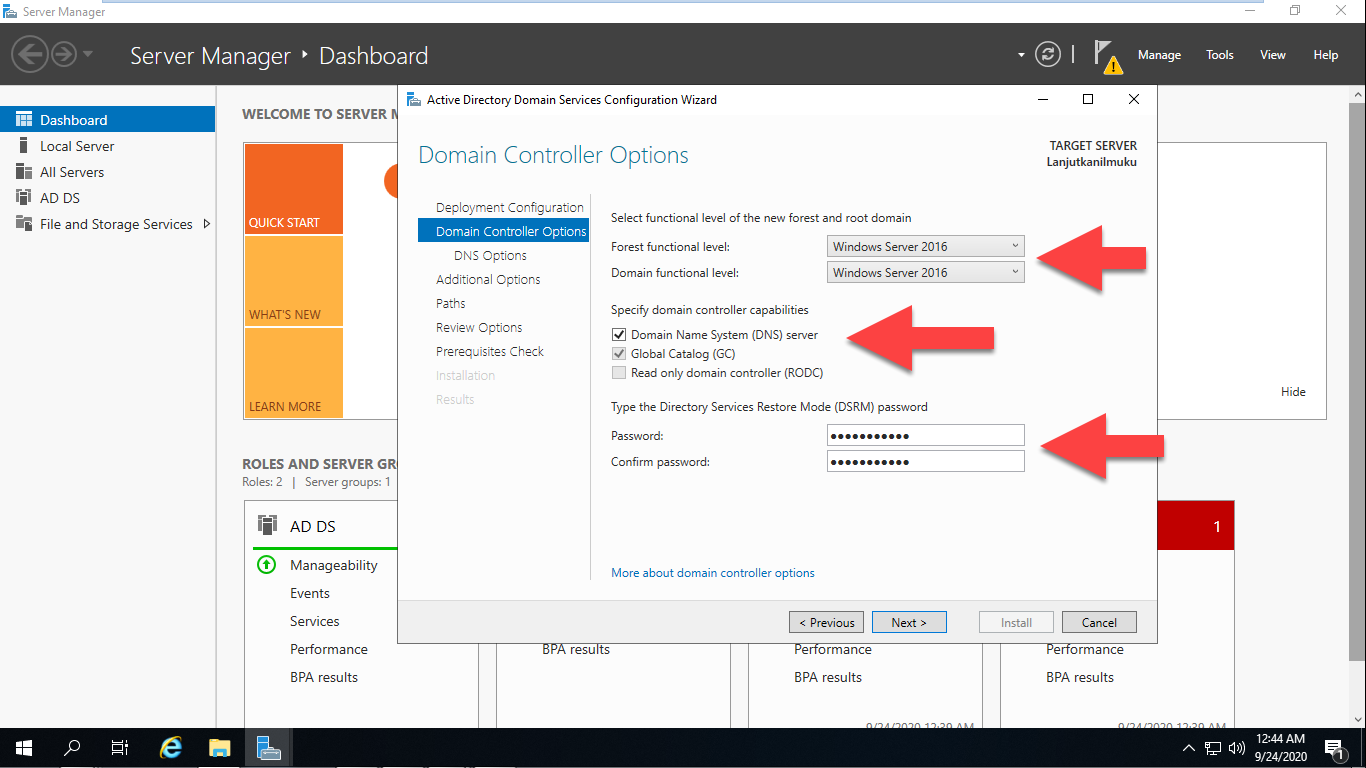Click the Server Manager vertical scrollbar
Screen dimensions: 1366x768
point(1358,380)
